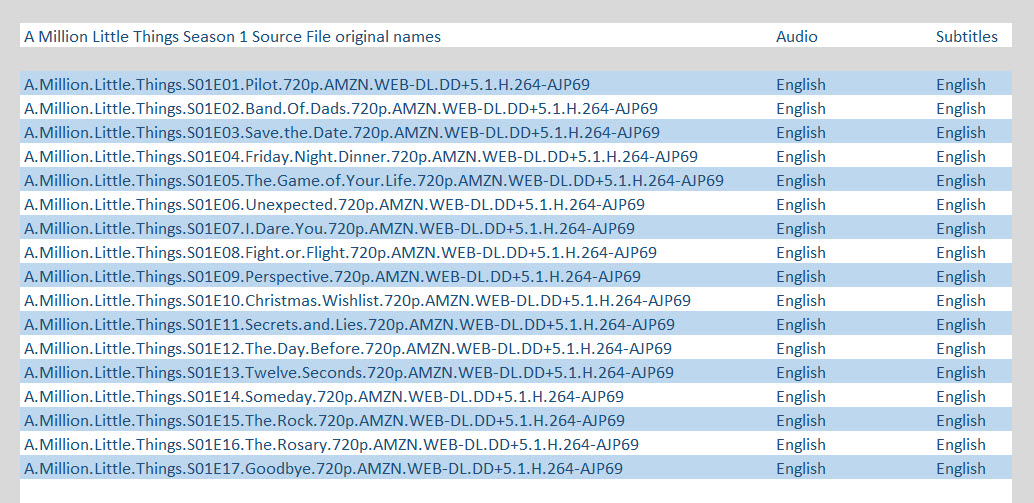Select the S01E04.Friday.Night.Dinner file name
Viewport: 1034px width, 503px height.
click(361, 157)
